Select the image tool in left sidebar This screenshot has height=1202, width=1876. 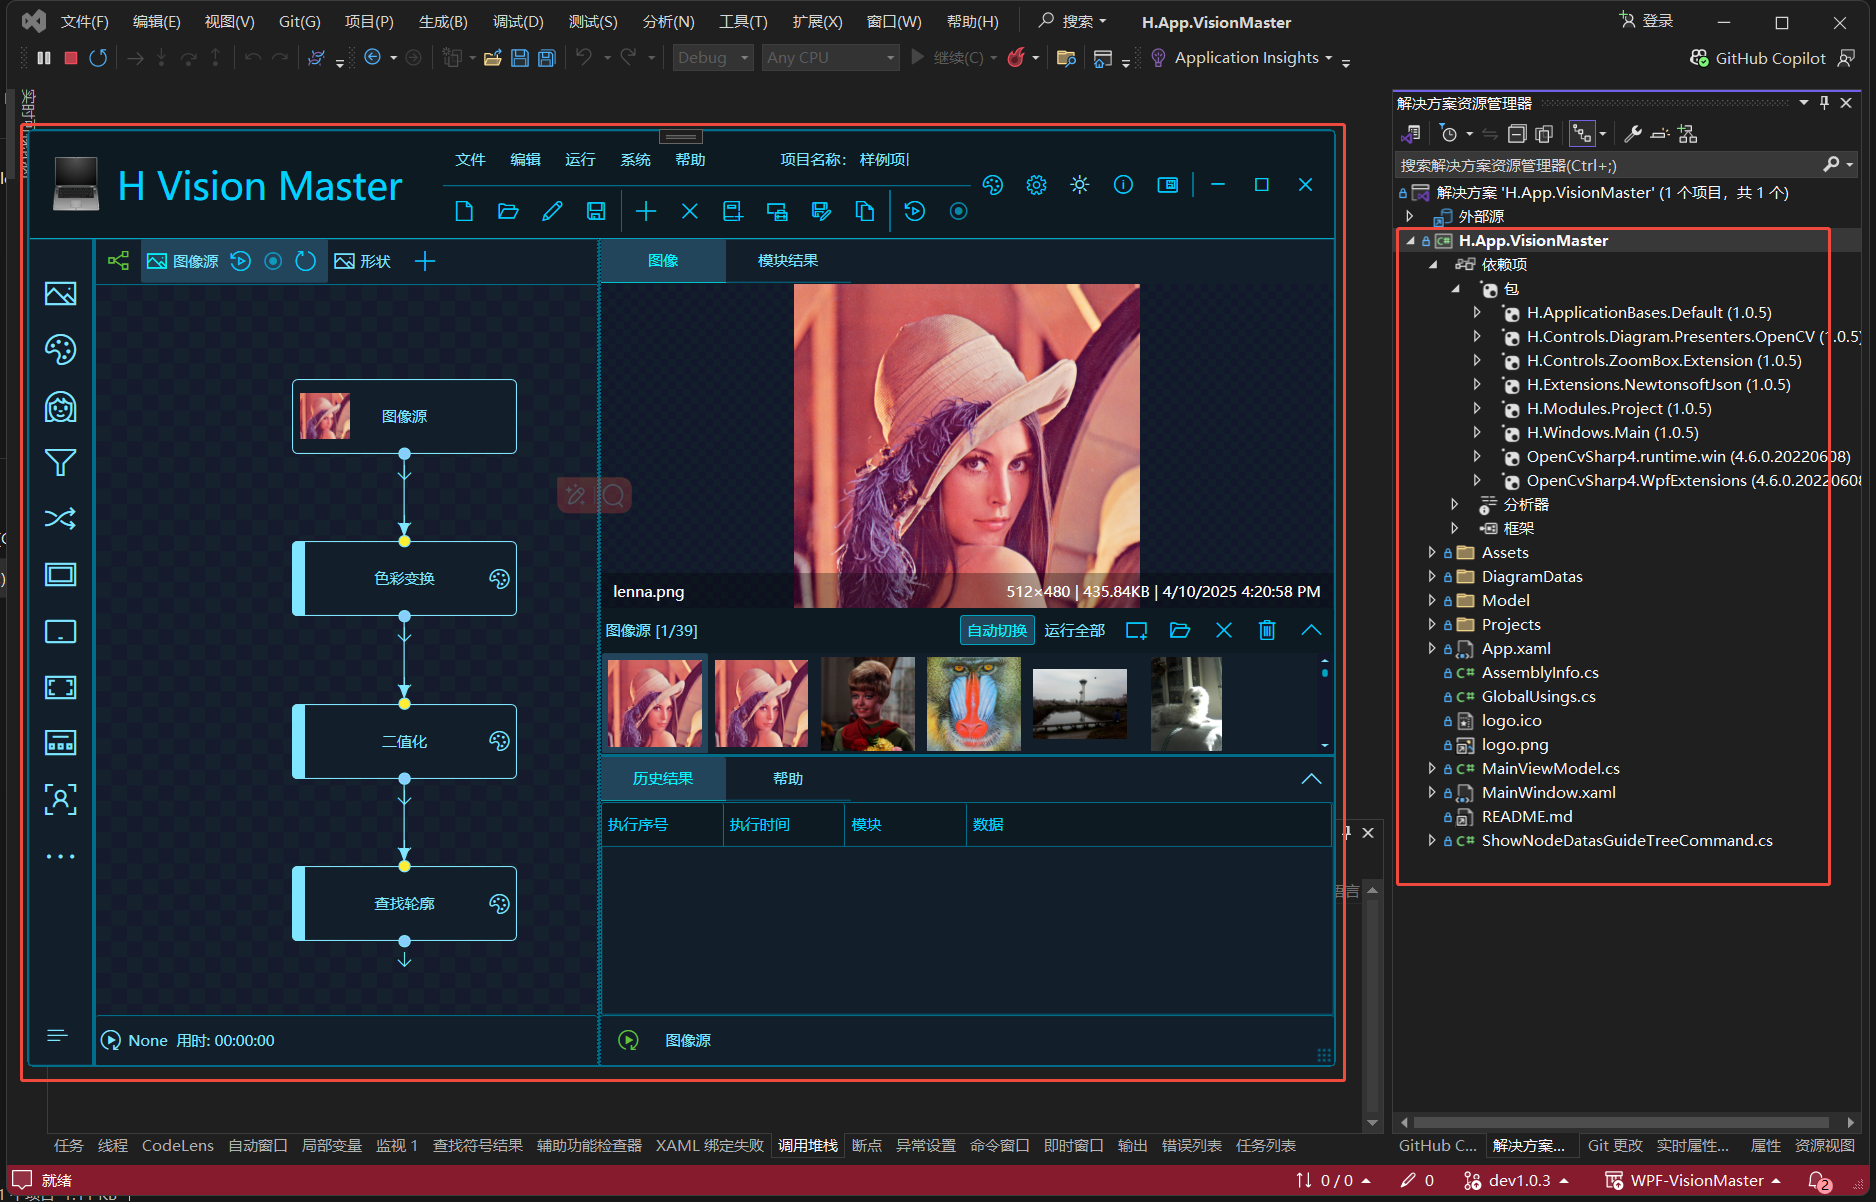point(61,294)
